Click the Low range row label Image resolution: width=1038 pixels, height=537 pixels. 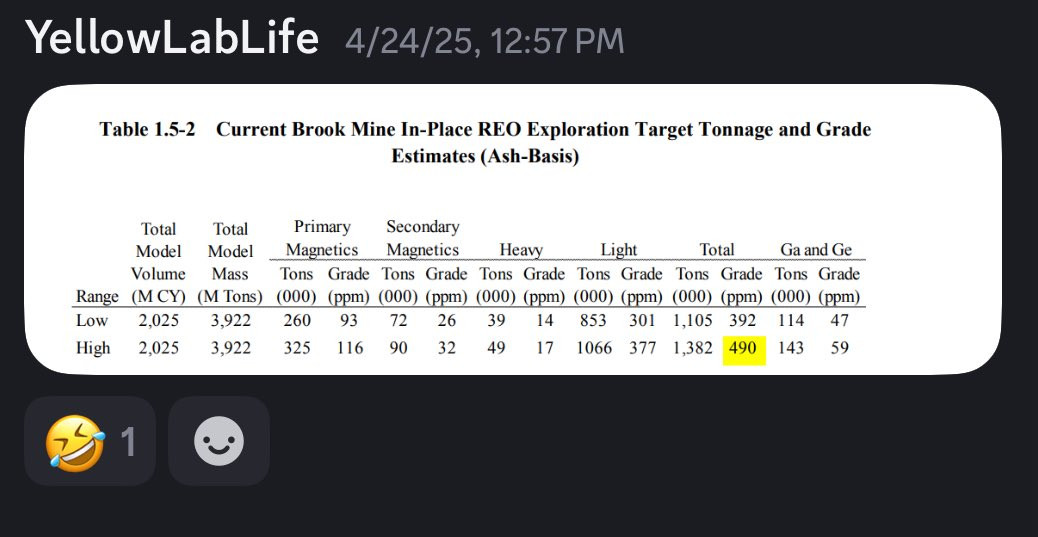[x=92, y=320]
